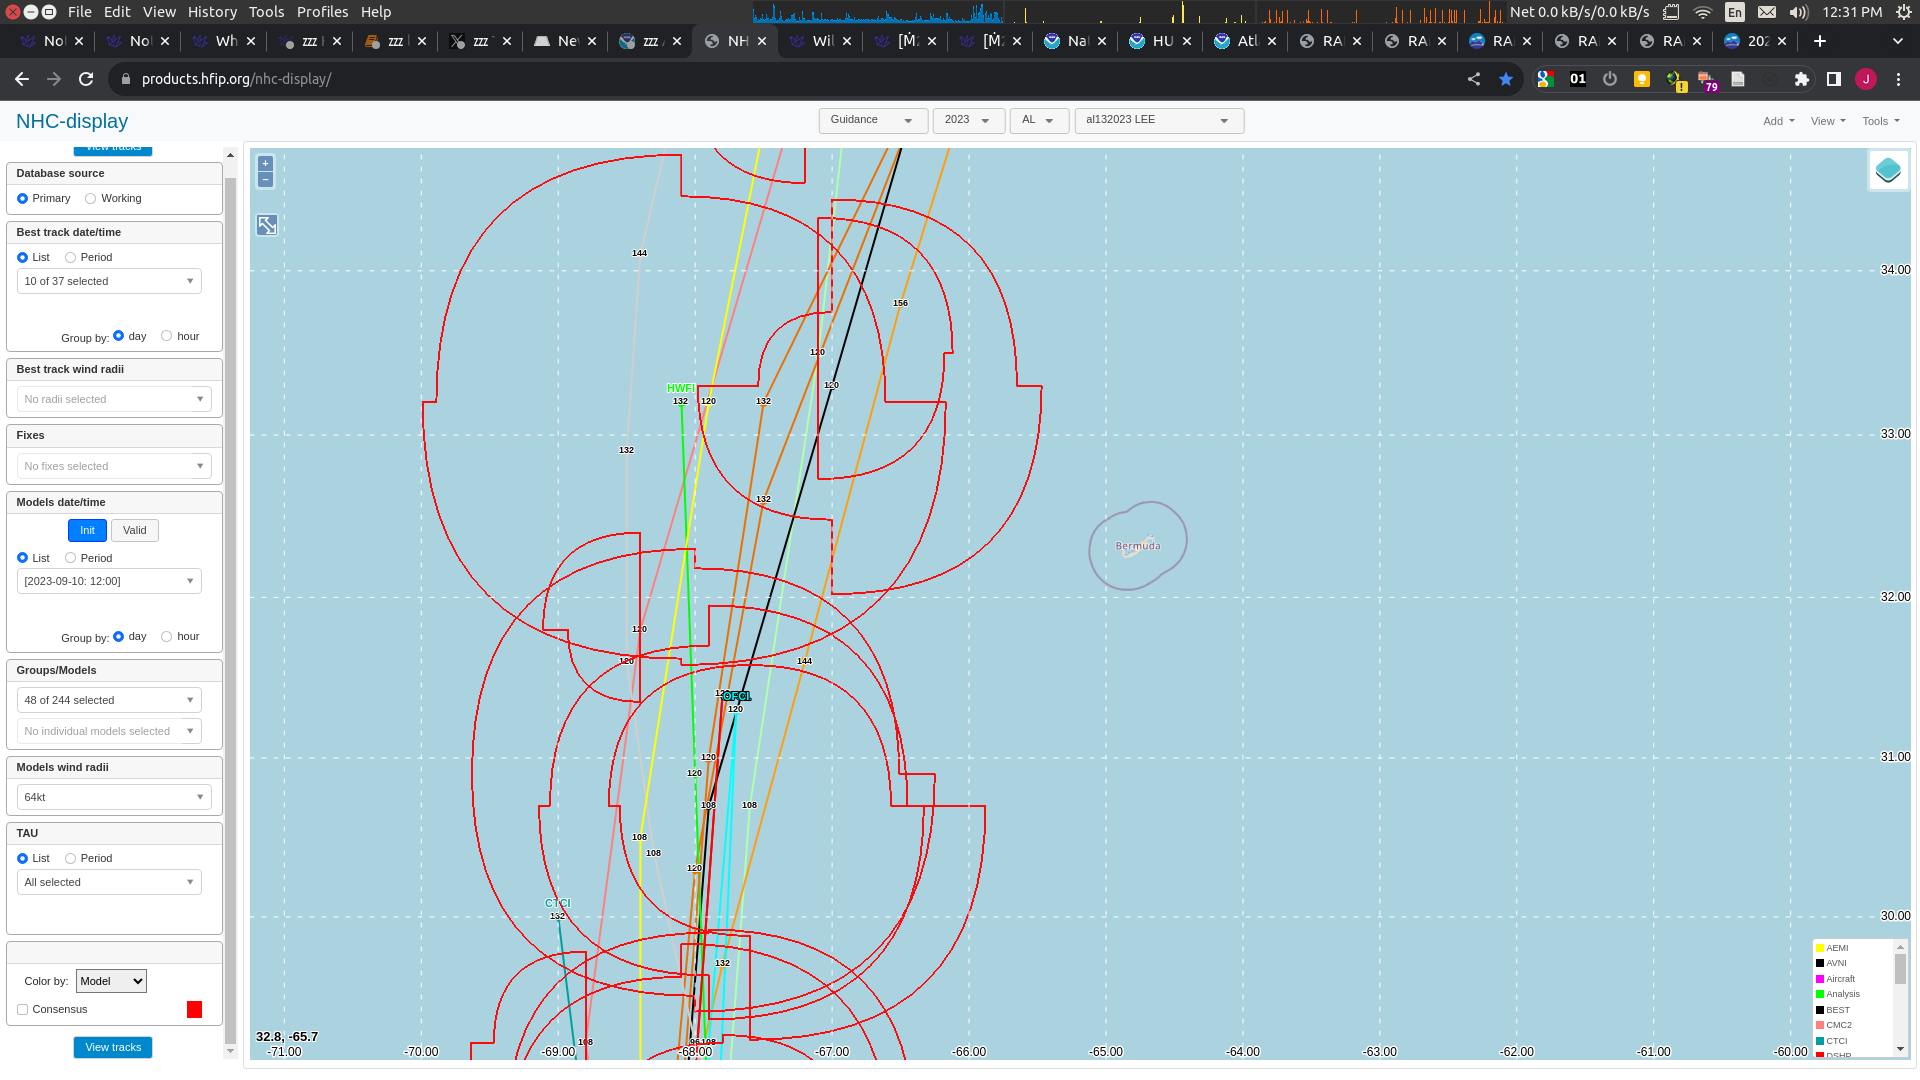Open the AL basin dropdown
Image resolution: width=1920 pixels, height=1080 pixels.
(1039, 120)
